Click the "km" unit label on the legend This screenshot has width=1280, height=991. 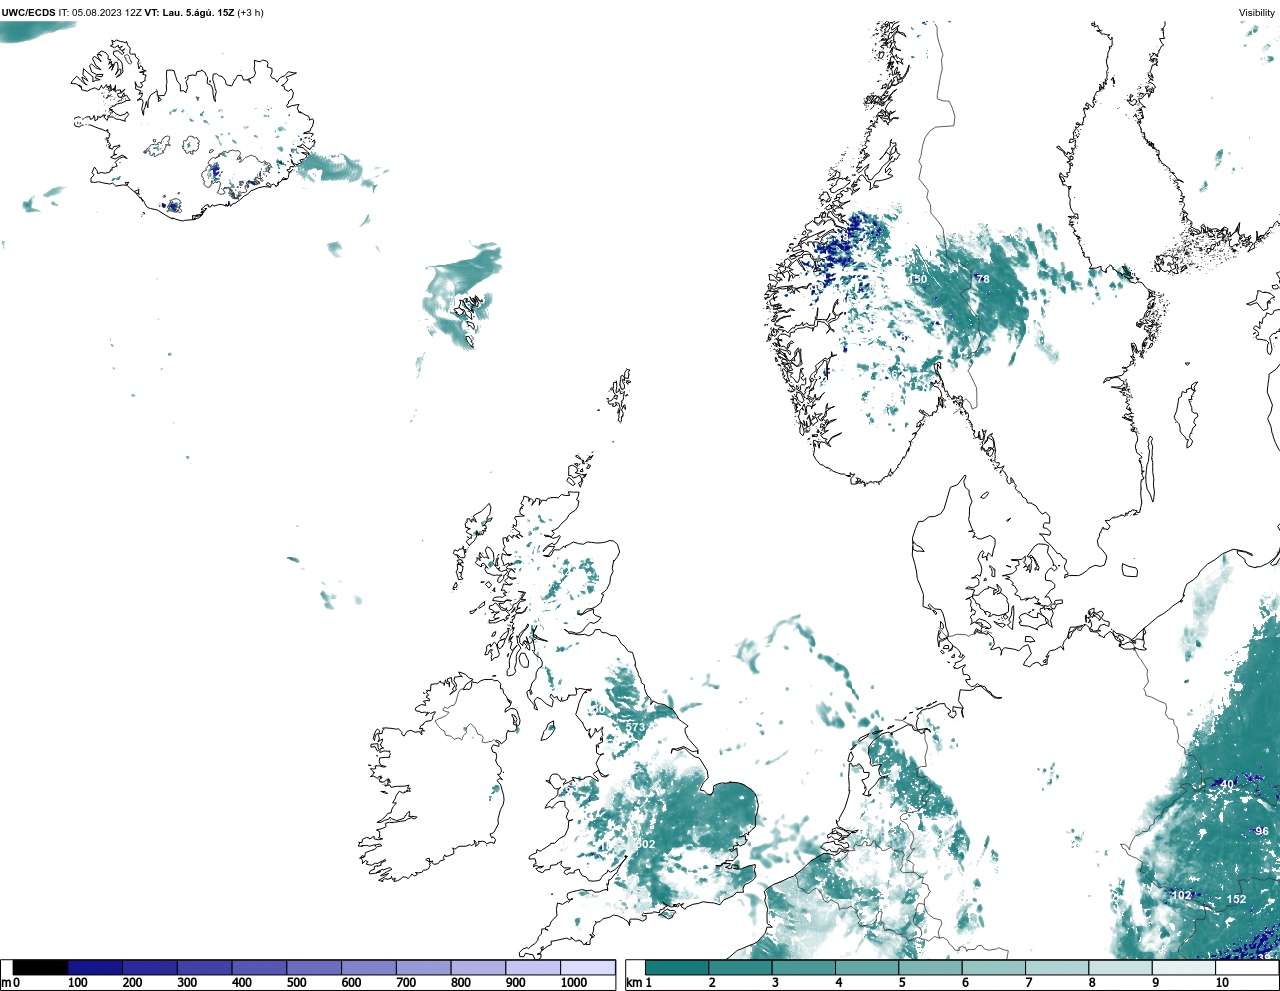pos(634,983)
